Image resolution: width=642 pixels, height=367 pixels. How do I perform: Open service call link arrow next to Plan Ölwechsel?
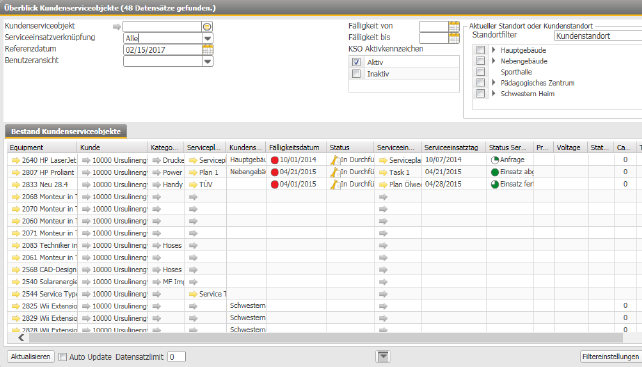pos(383,184)
